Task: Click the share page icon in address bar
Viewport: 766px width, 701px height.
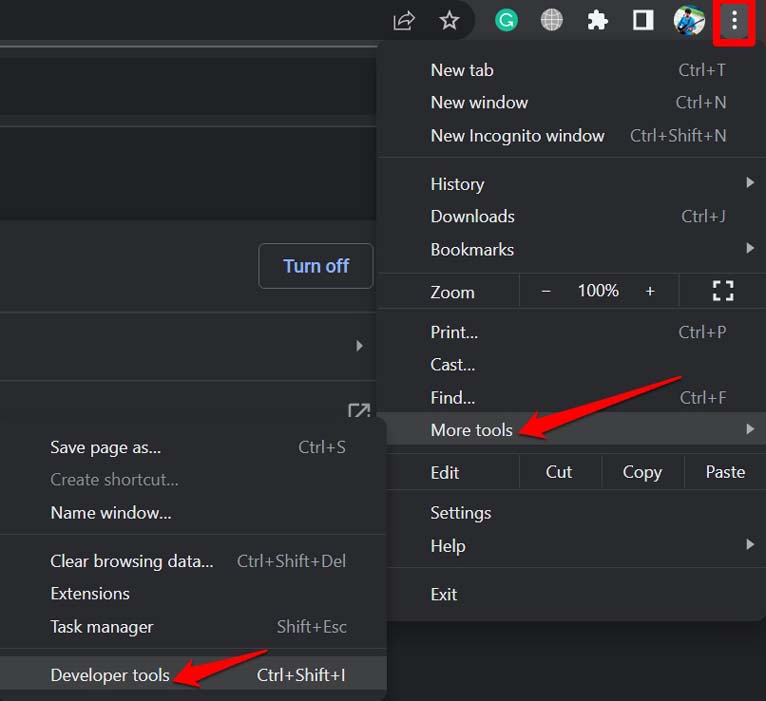Action: 404,21
